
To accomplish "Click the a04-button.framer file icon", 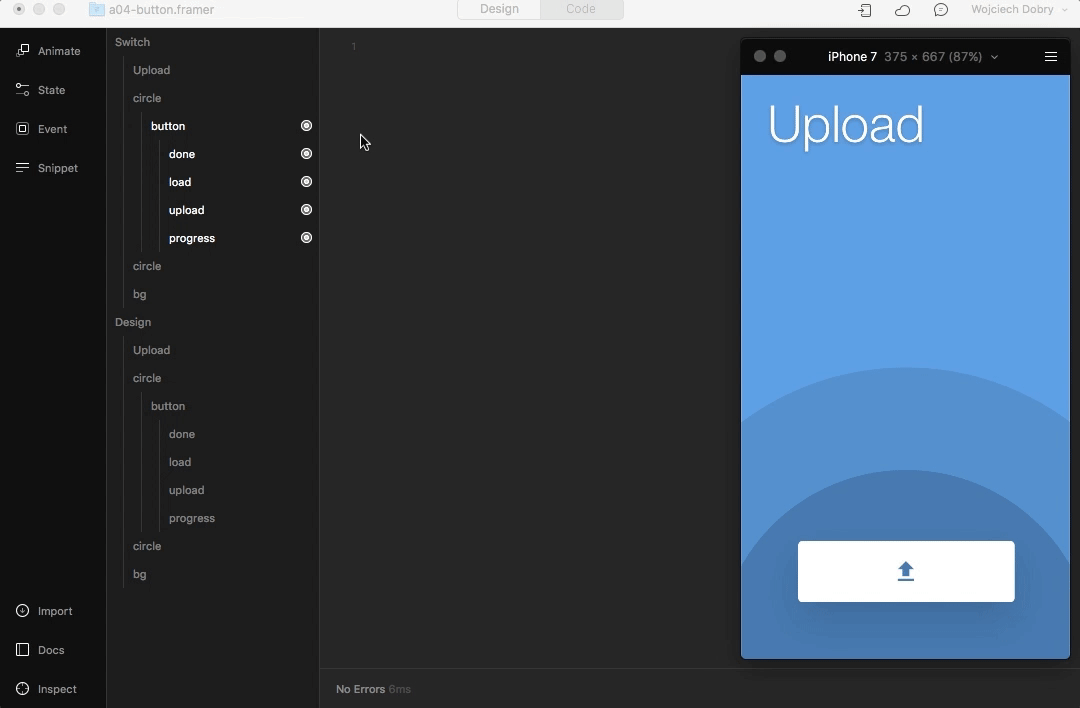I will [96, 10].
